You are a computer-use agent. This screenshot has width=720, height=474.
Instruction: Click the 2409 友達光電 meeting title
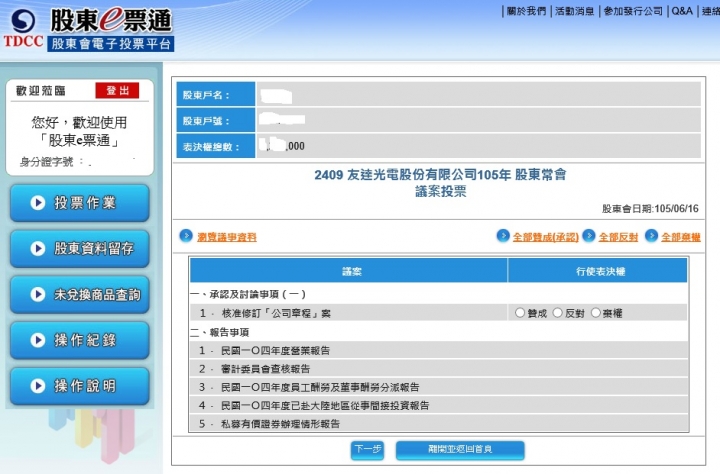coord(440,175)
